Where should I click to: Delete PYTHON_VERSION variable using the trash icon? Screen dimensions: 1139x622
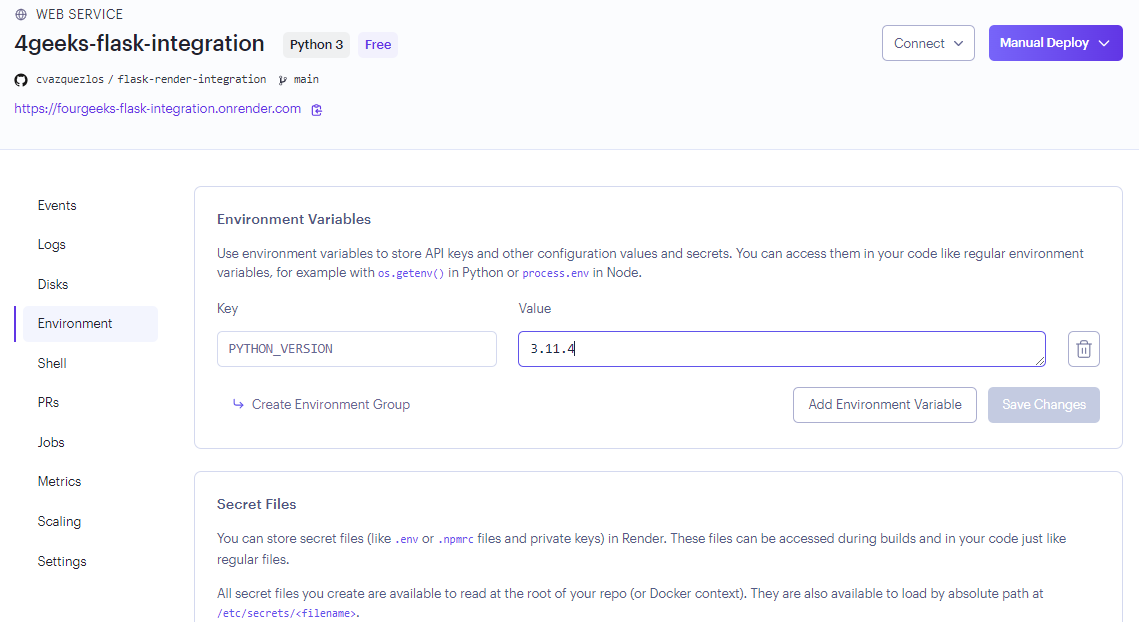click(1083, 349)
